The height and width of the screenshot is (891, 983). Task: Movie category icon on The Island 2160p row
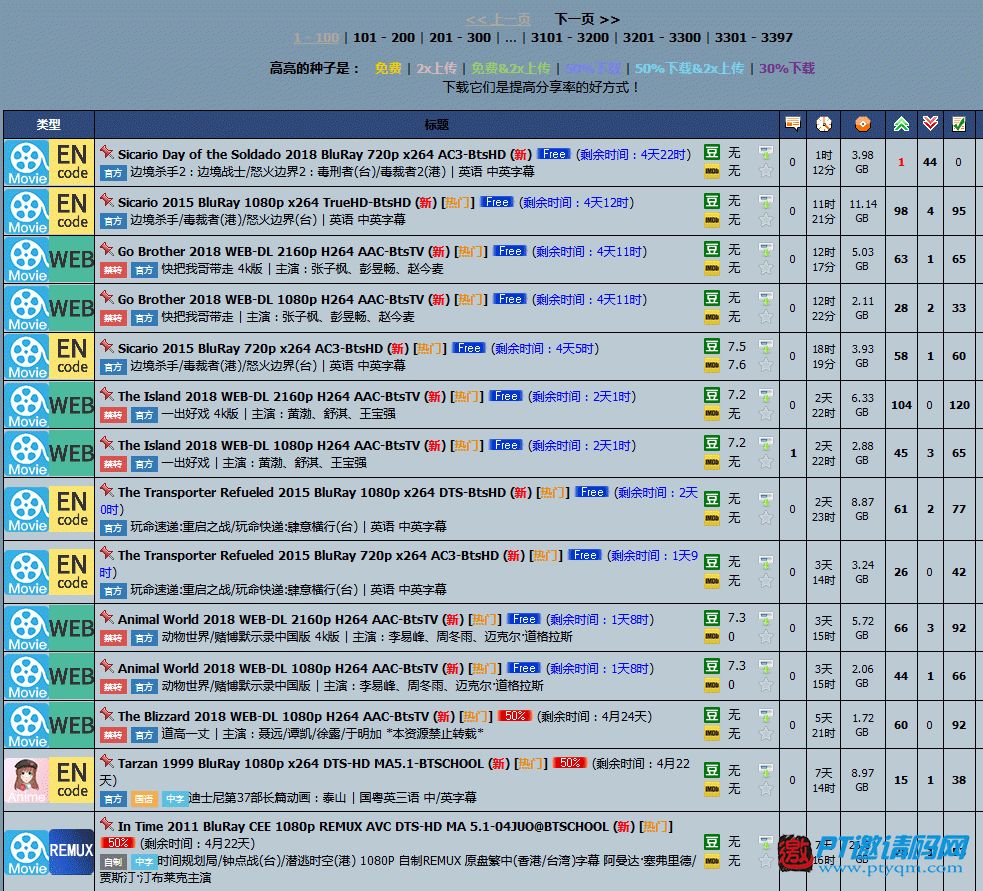pyautogui.click(x=28, y=406)
